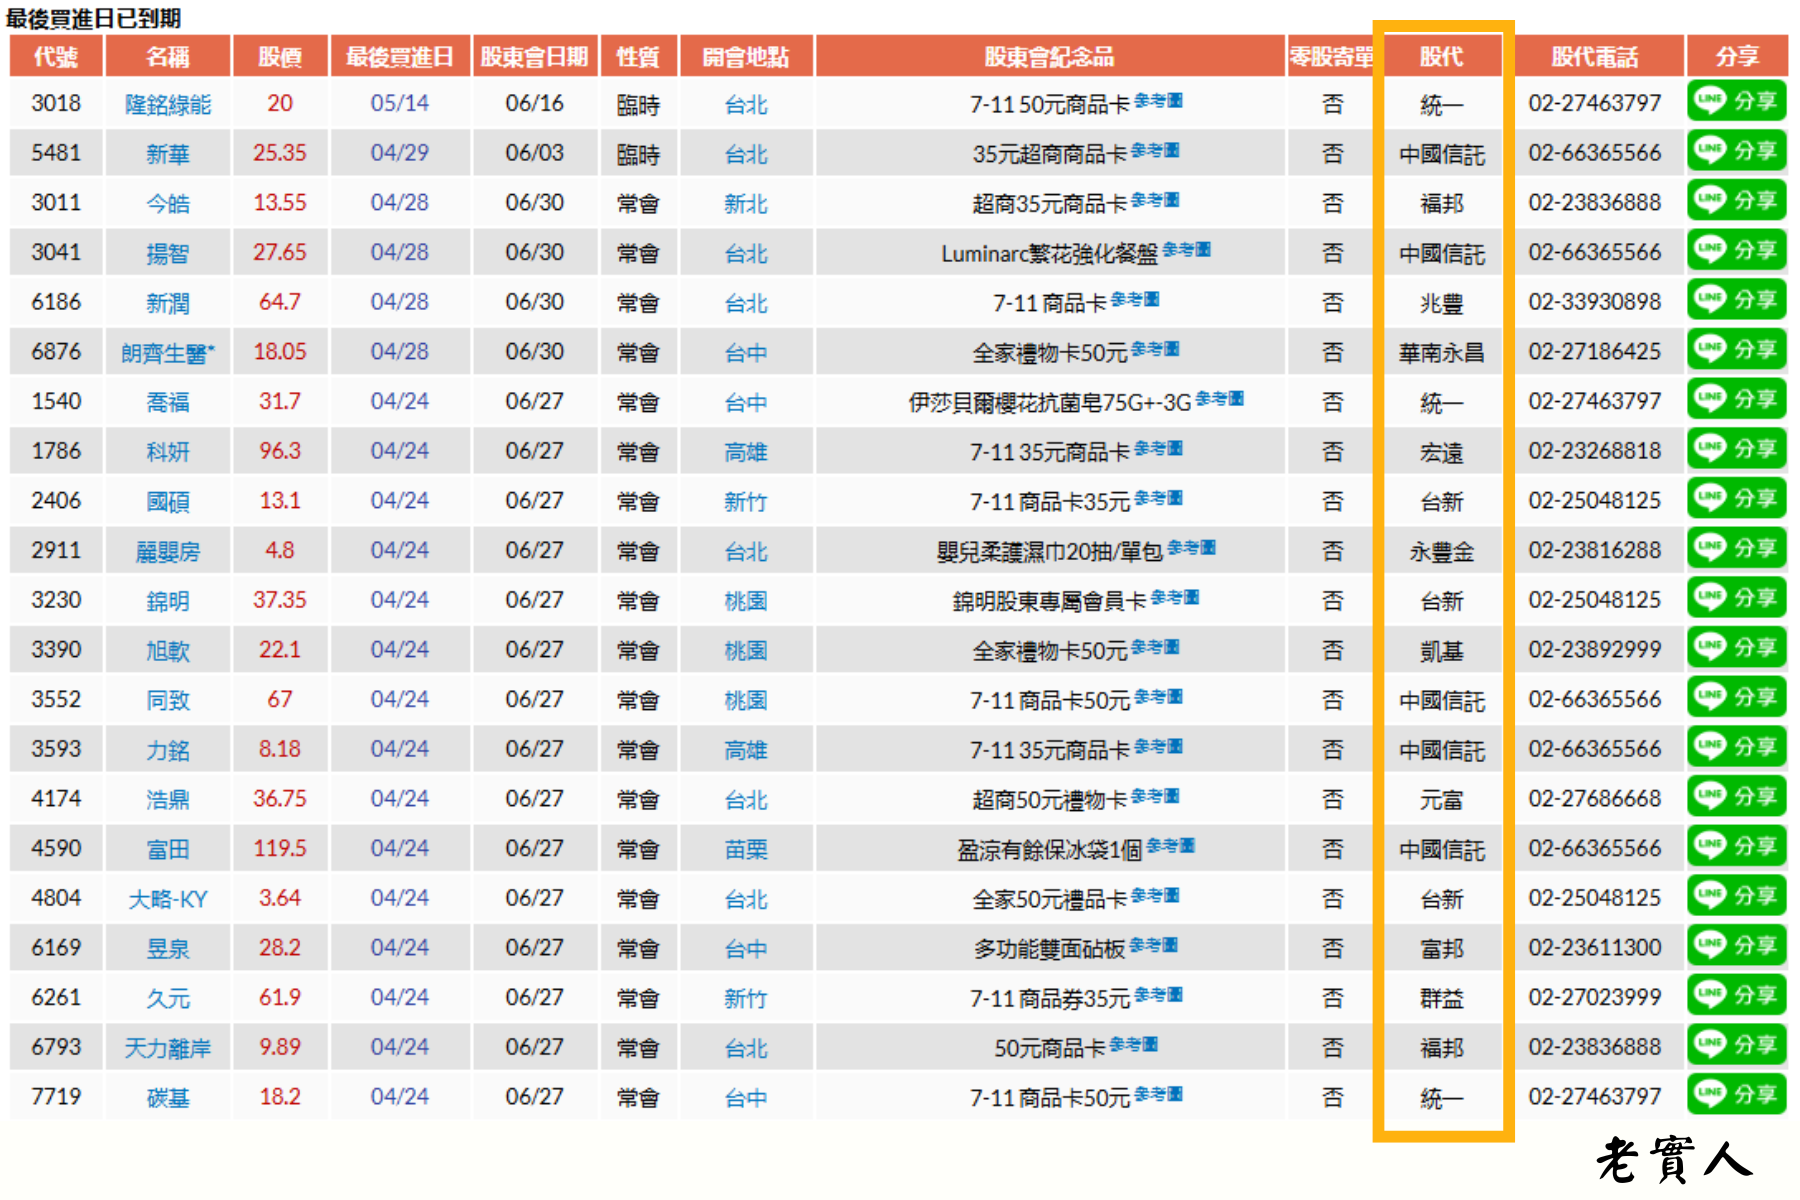Viewport: 1800px width, 1200px height.
Task: Click the agent cell 凱基
Action: [x=1442, y=650]
